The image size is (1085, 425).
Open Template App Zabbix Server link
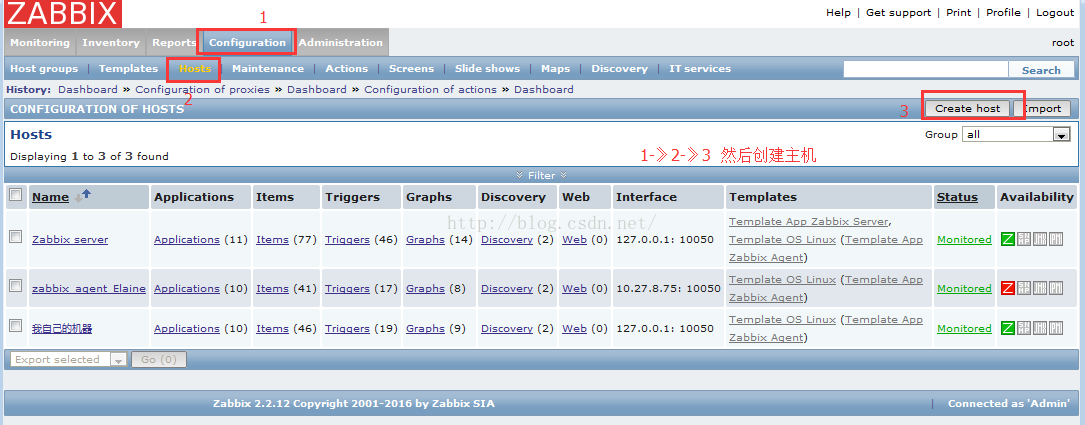[x=808, y=221]
